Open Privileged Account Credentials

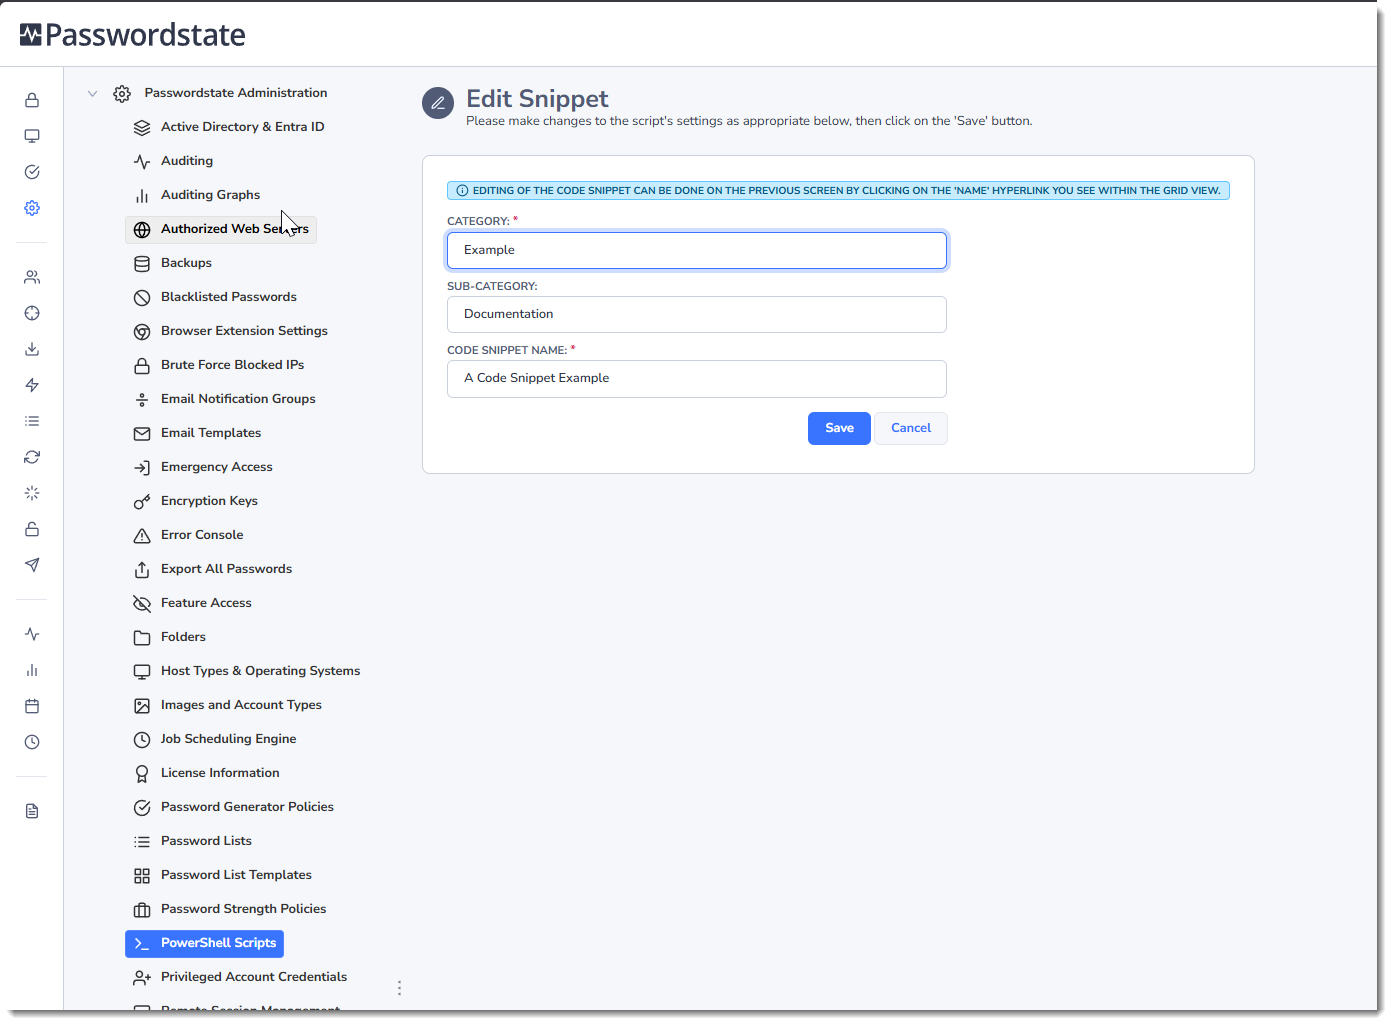click(x=254, y=977)
